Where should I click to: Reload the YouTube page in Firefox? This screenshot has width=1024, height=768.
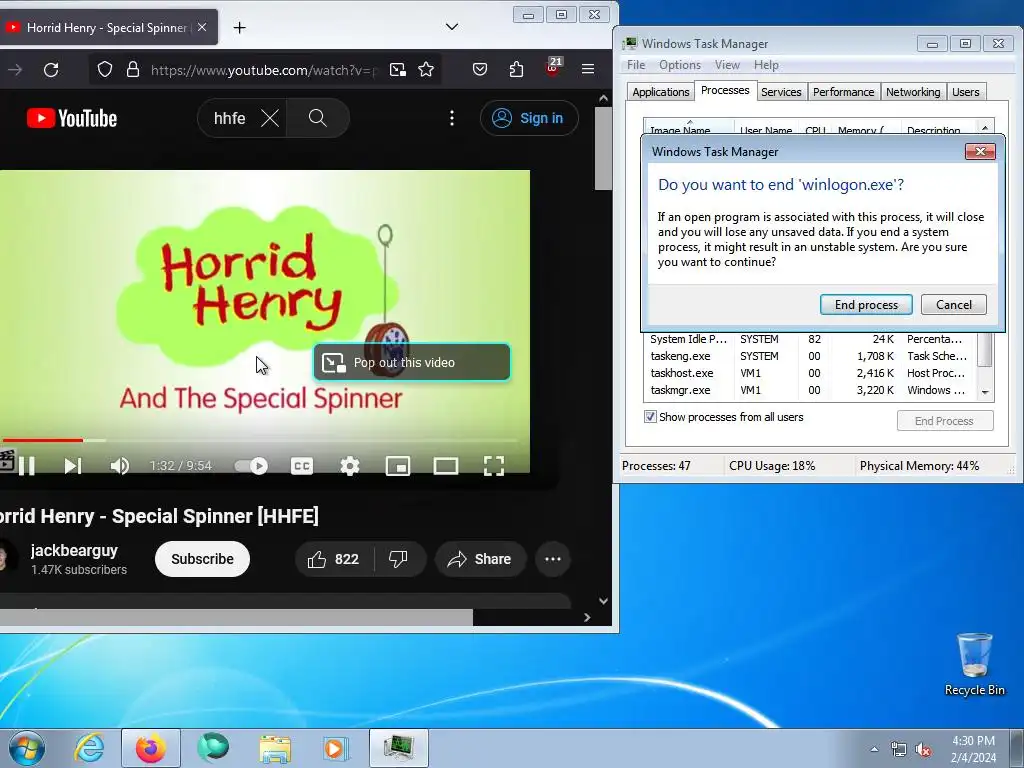(x=51, y=70)
